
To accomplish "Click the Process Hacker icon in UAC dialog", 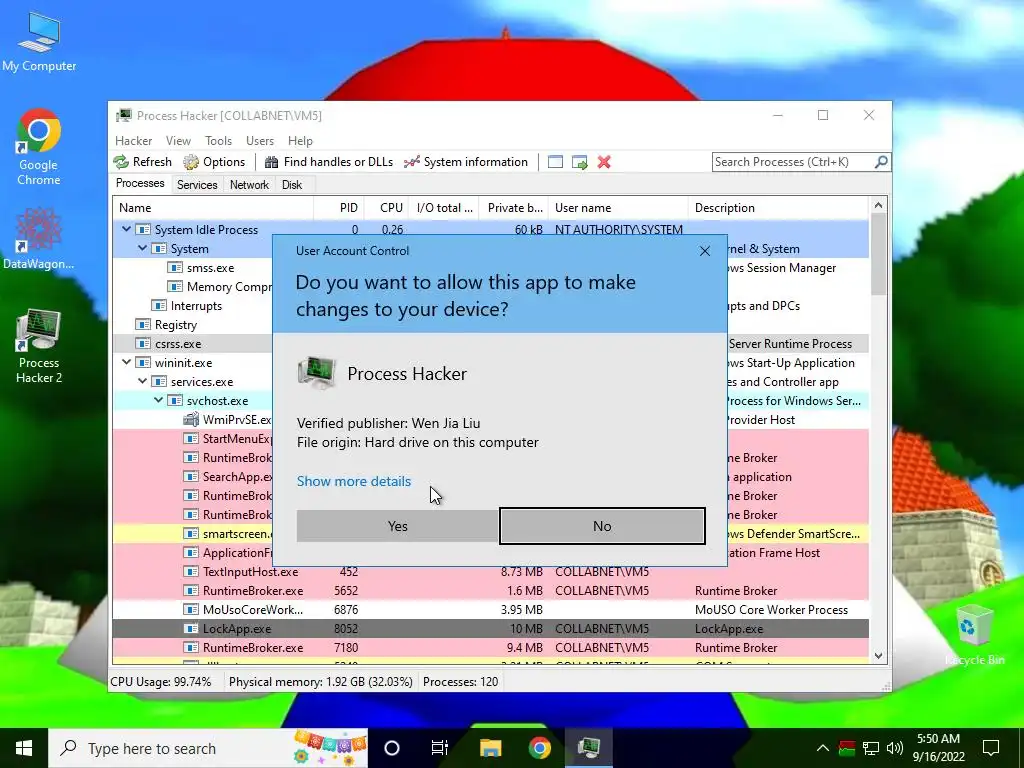I will tap(317, 373).
